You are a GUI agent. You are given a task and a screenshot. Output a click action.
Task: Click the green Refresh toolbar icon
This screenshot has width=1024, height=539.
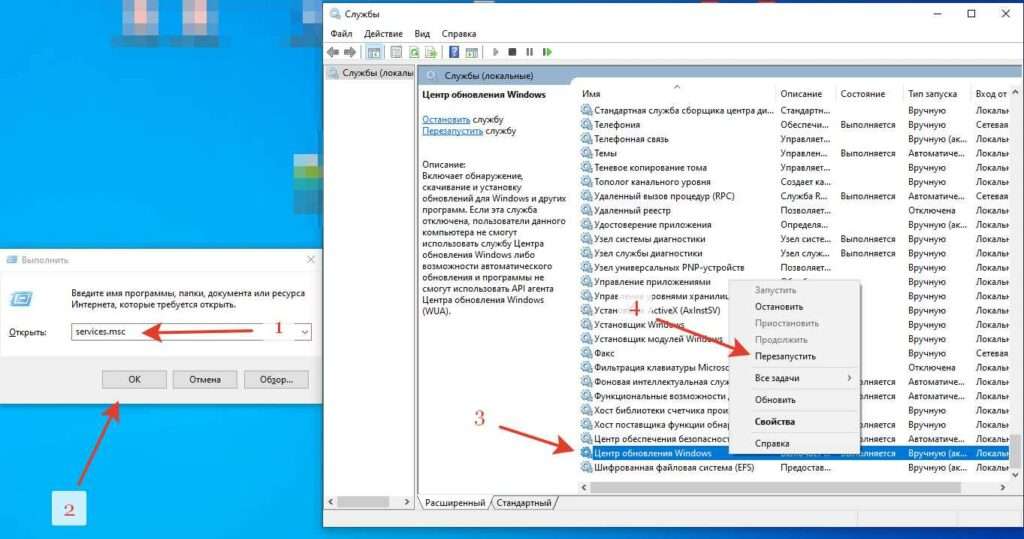coord(413,52)
